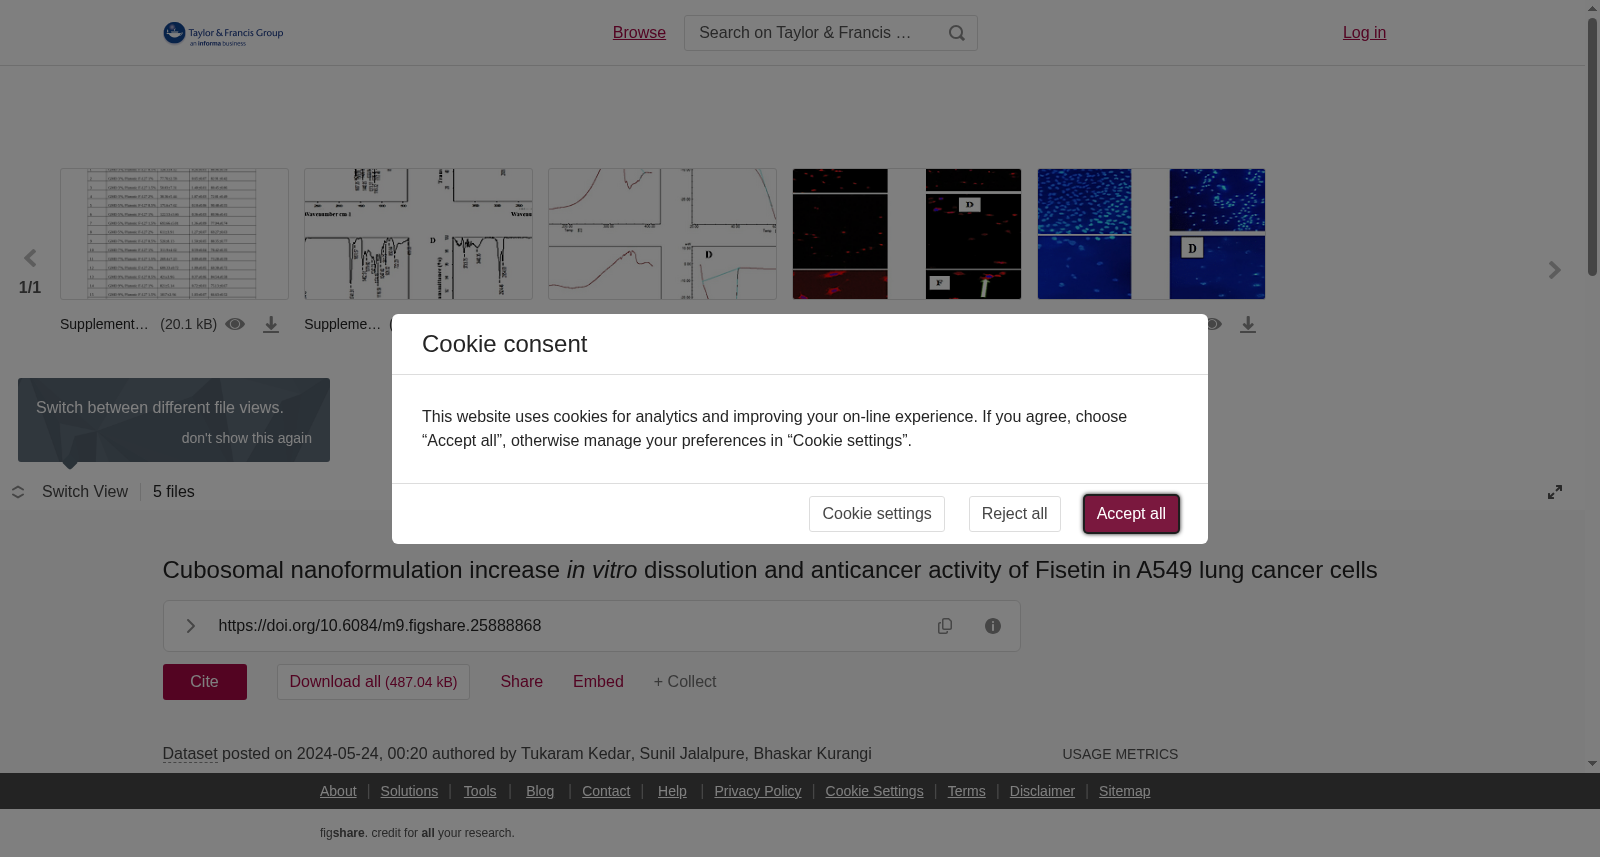This screenshot has height=857, width=1600.
Task: Click the 5 files count text
Action: 174,492
